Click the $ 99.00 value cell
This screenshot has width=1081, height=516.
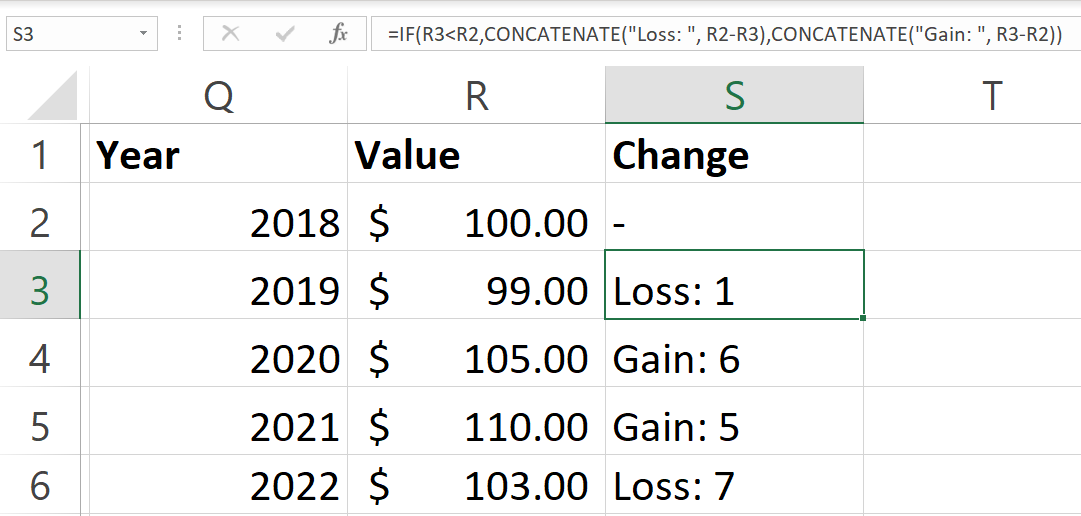point(476,284)
